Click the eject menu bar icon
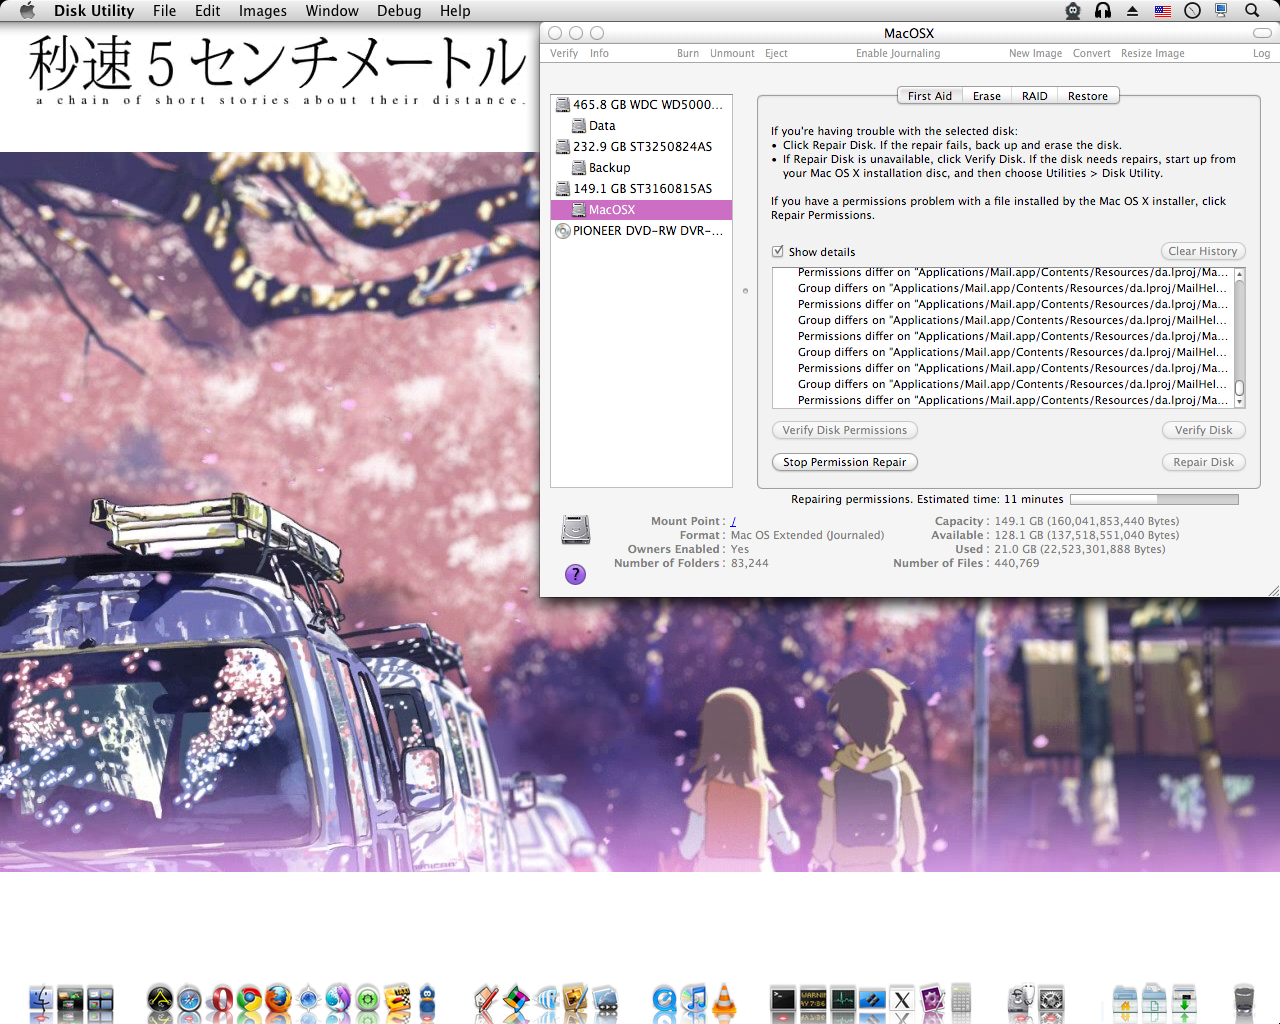Screen dimensions: 1280x1024 (1132, 10)
